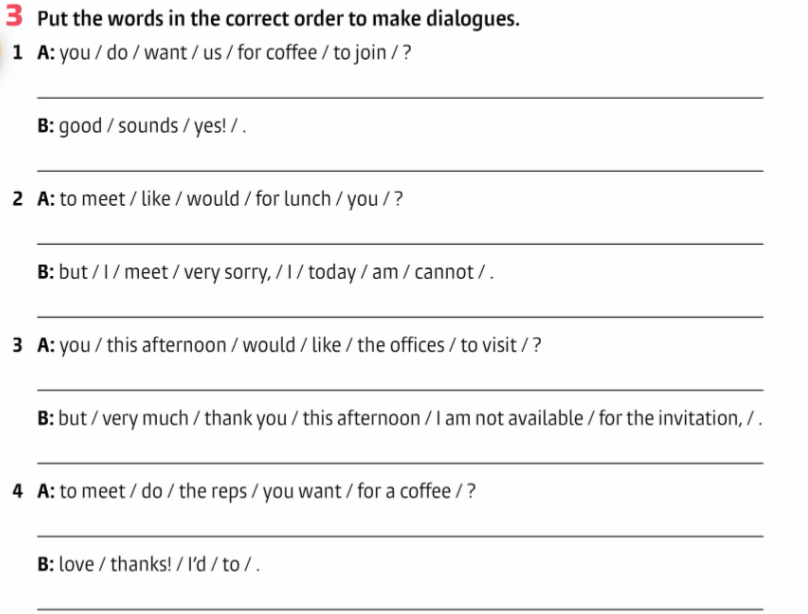Click answer line under 'but / I / meet / very sorry'
Image resolution: width=808 pixels, height=614 pixels.
(400, 316)
